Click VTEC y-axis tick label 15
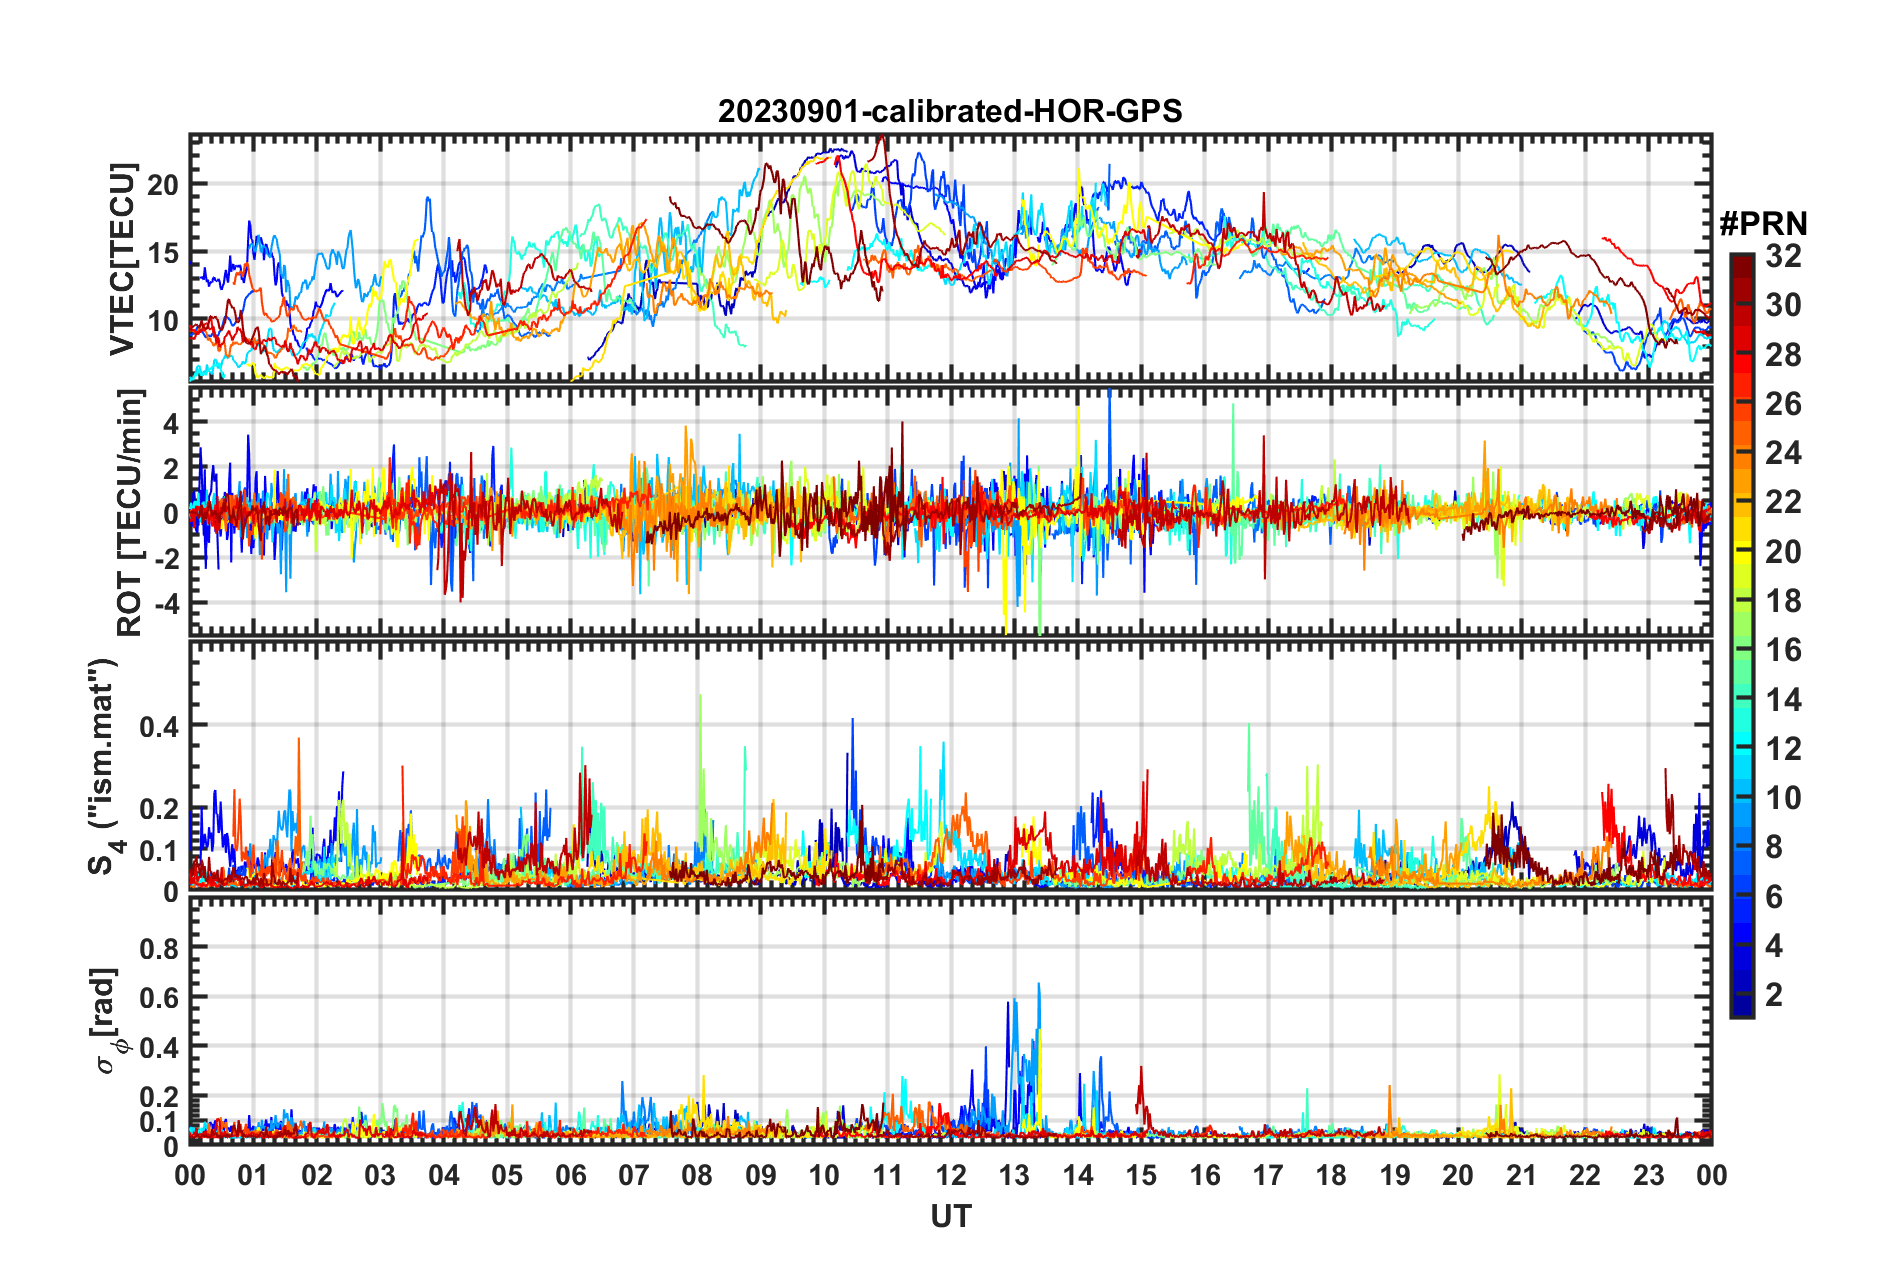The width and height of the screenshot is (1902, 1272). click(x=164, y=253)
